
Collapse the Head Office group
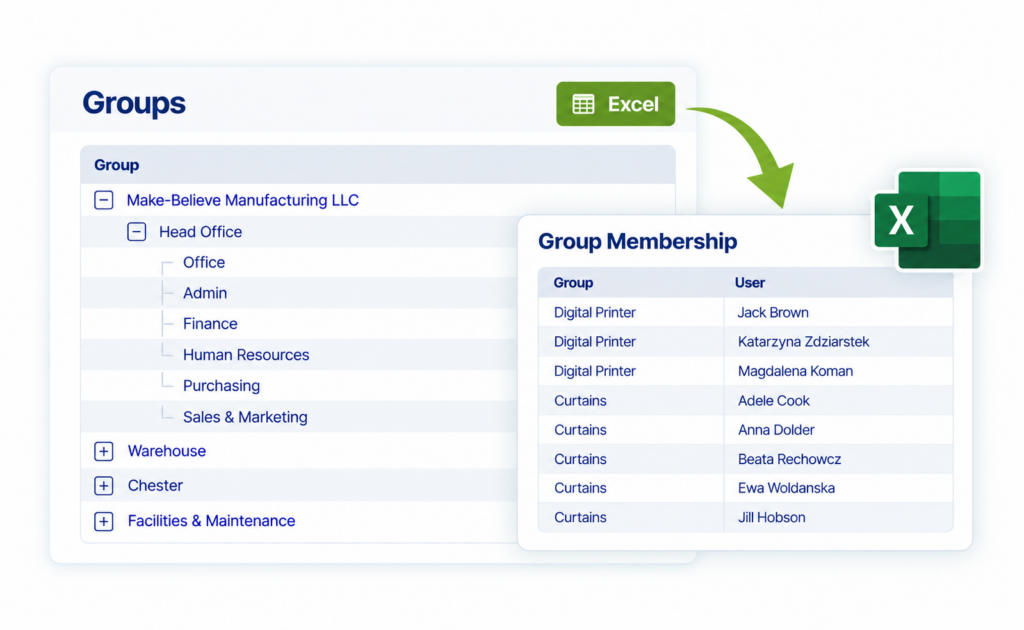(x=136, y=232)
